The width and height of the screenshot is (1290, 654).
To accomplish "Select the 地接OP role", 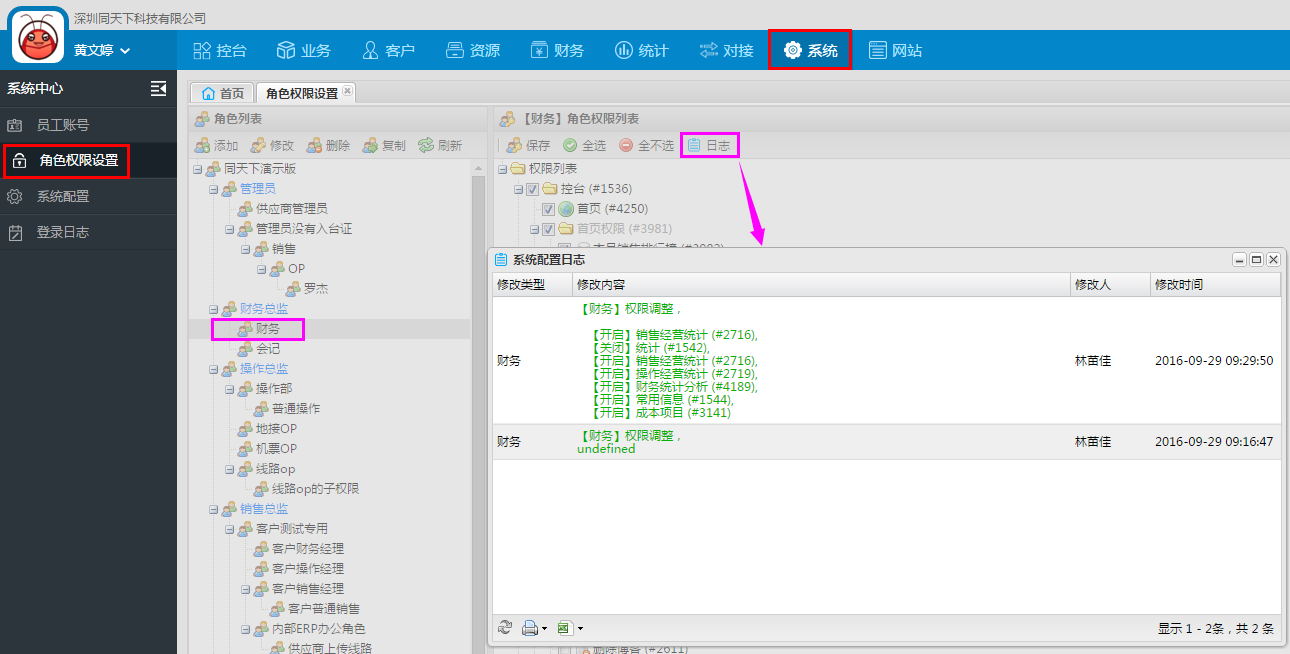I will [x=276, y=429].
